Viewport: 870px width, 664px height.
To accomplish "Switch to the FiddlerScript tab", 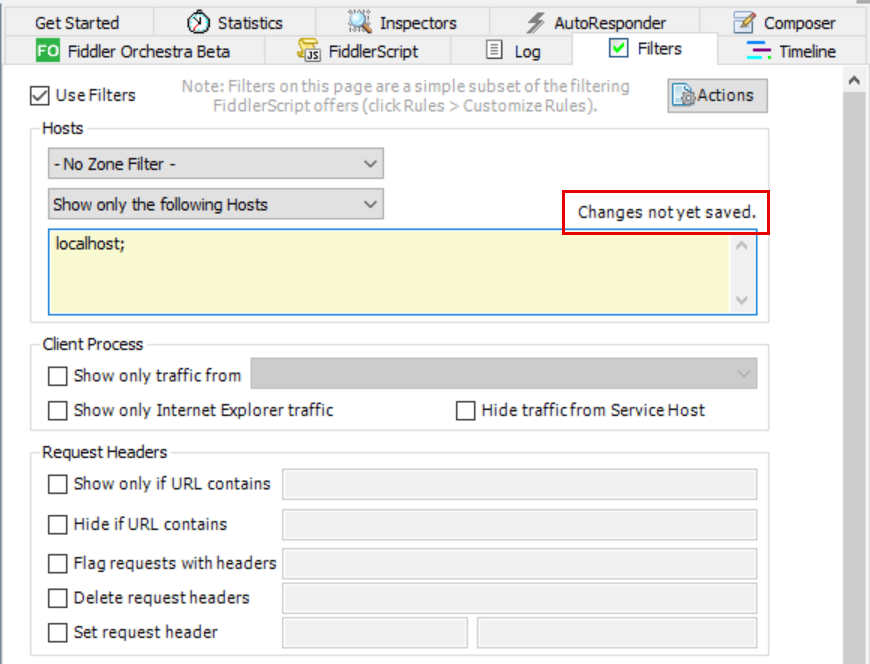I will click(x=358, y=51).
